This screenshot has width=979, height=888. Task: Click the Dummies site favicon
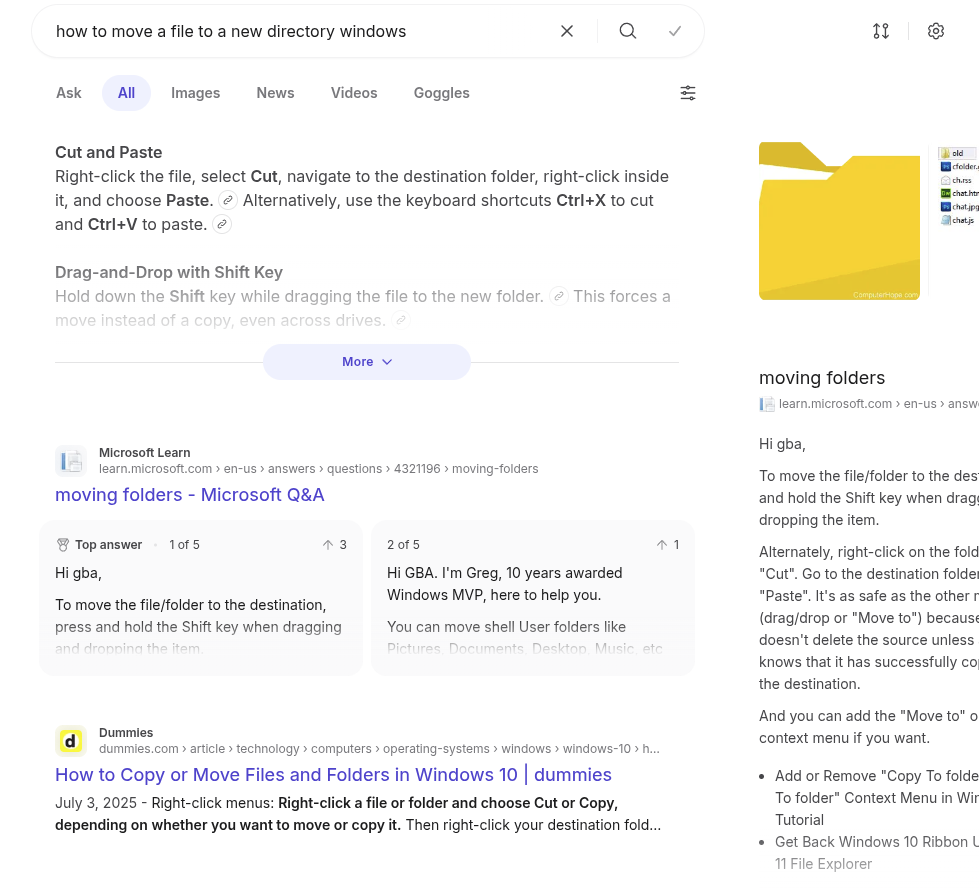tap(70, 741)
